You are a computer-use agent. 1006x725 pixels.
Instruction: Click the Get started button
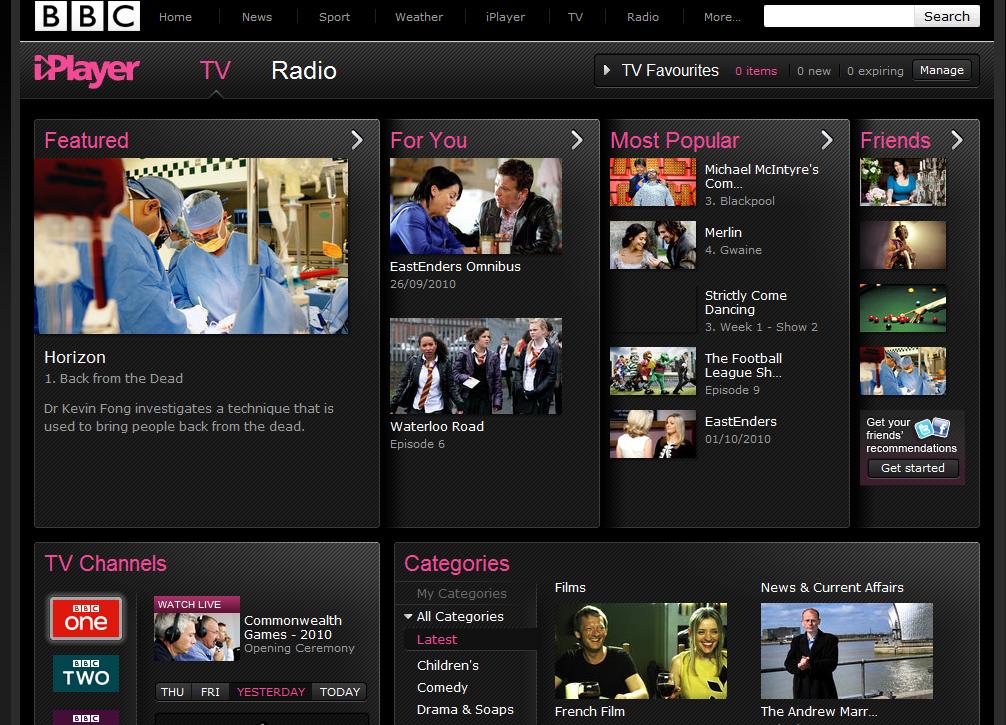click(x=912, y=468)
